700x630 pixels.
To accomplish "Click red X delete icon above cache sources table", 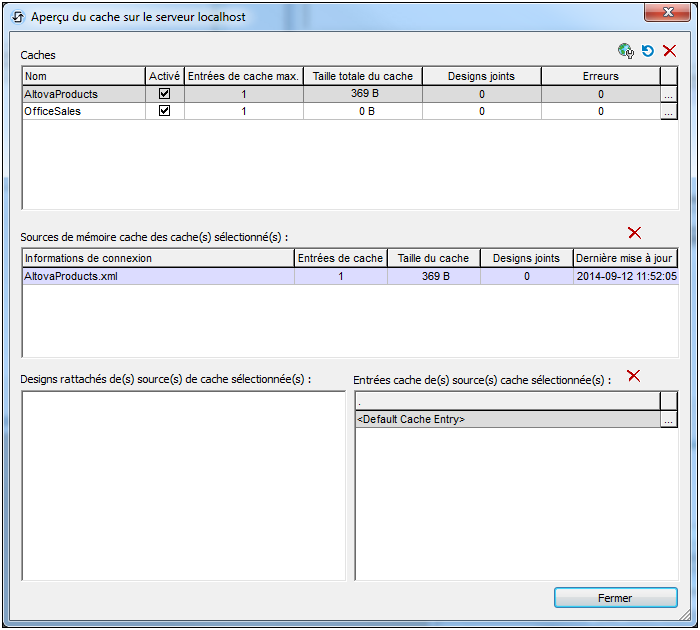I will 634,233.
